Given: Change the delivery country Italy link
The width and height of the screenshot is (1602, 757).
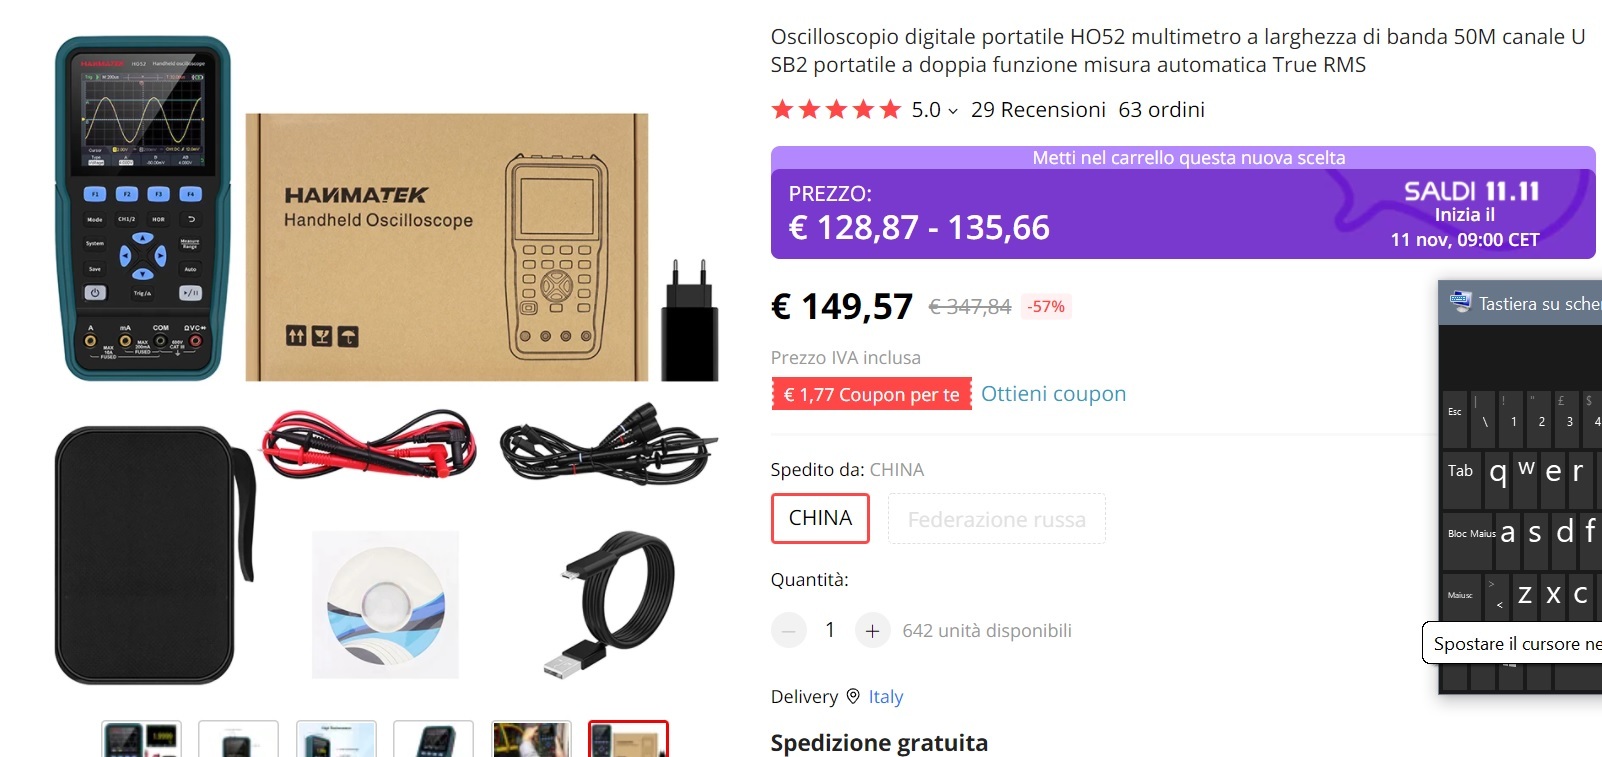Looking at the screenshot, I should pyautogui.click(x=885, y=697).
